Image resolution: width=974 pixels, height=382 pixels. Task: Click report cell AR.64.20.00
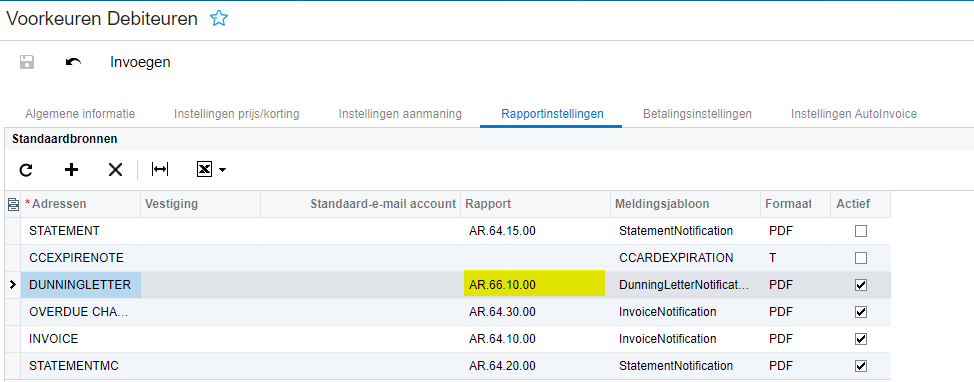coord(535,366)
